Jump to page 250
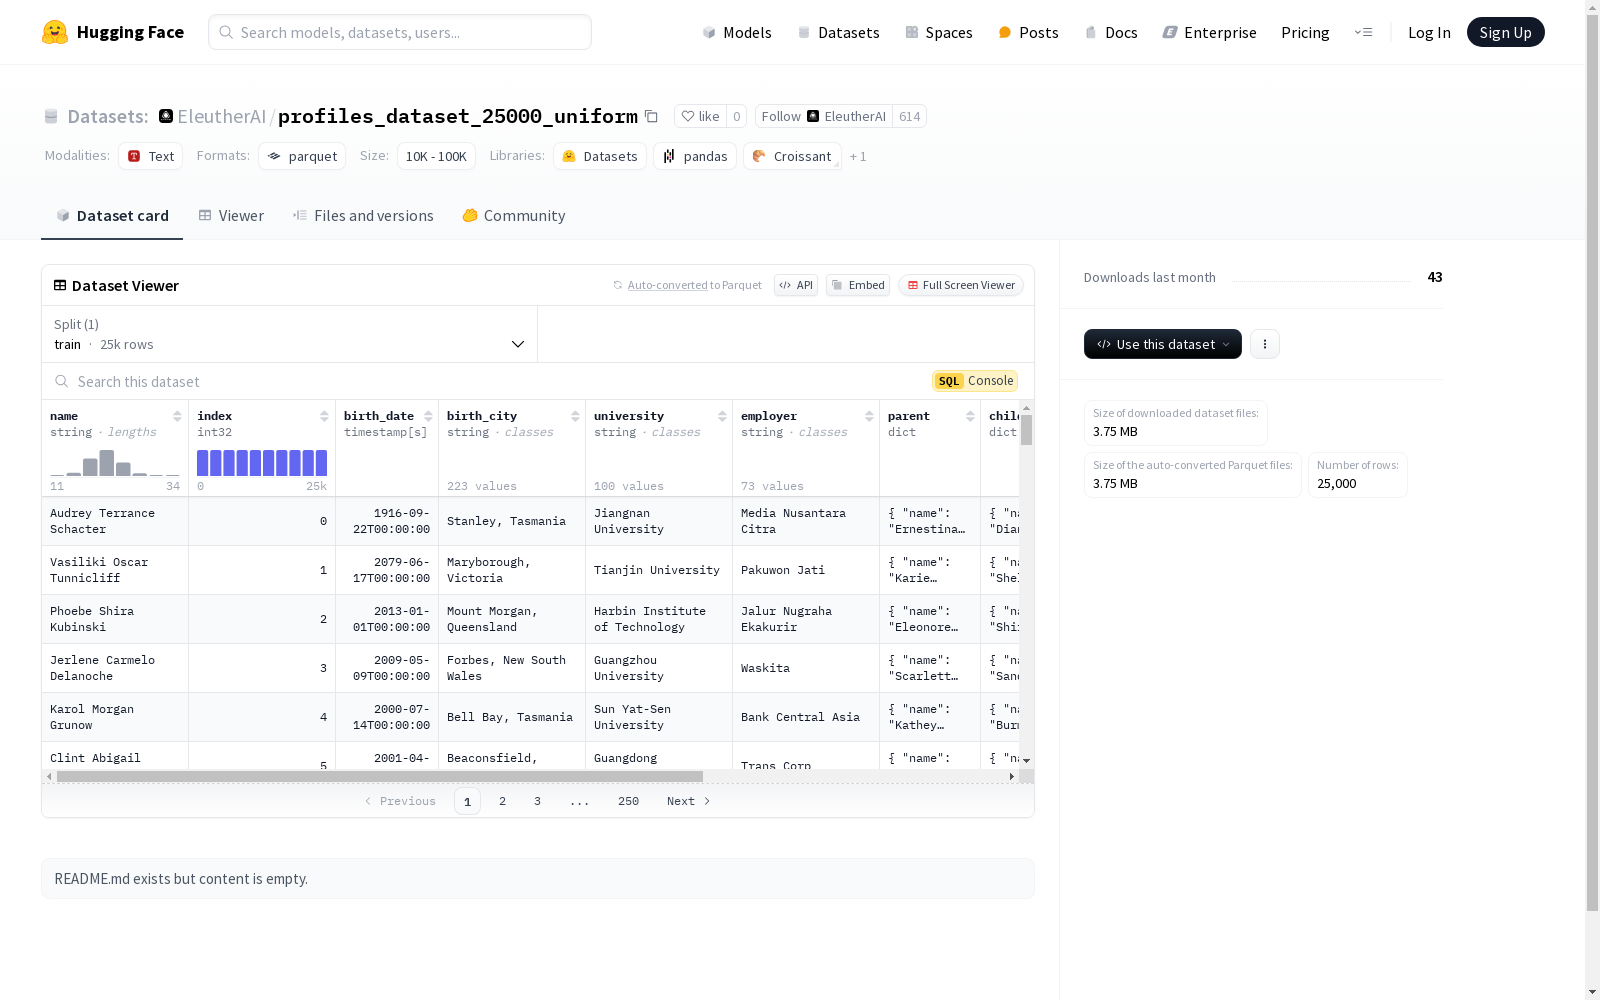Image resolution: width=1600 pixels, height=1000 pixels. [x=628, y=801]
